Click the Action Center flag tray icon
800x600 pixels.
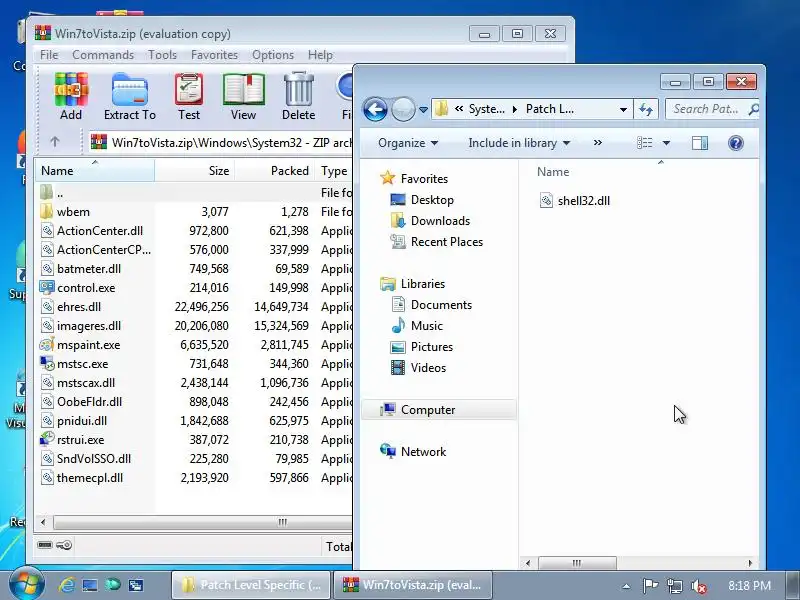(650, 586)
